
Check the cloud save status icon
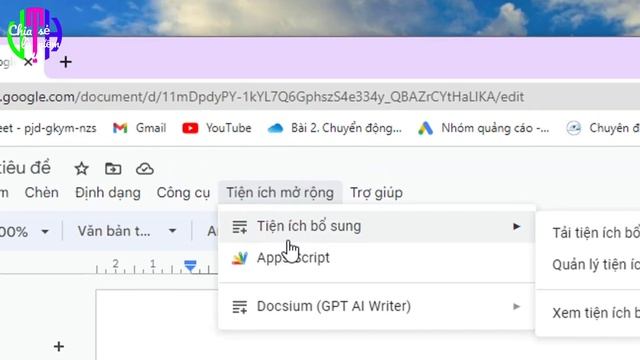click(x=144, y=169)
